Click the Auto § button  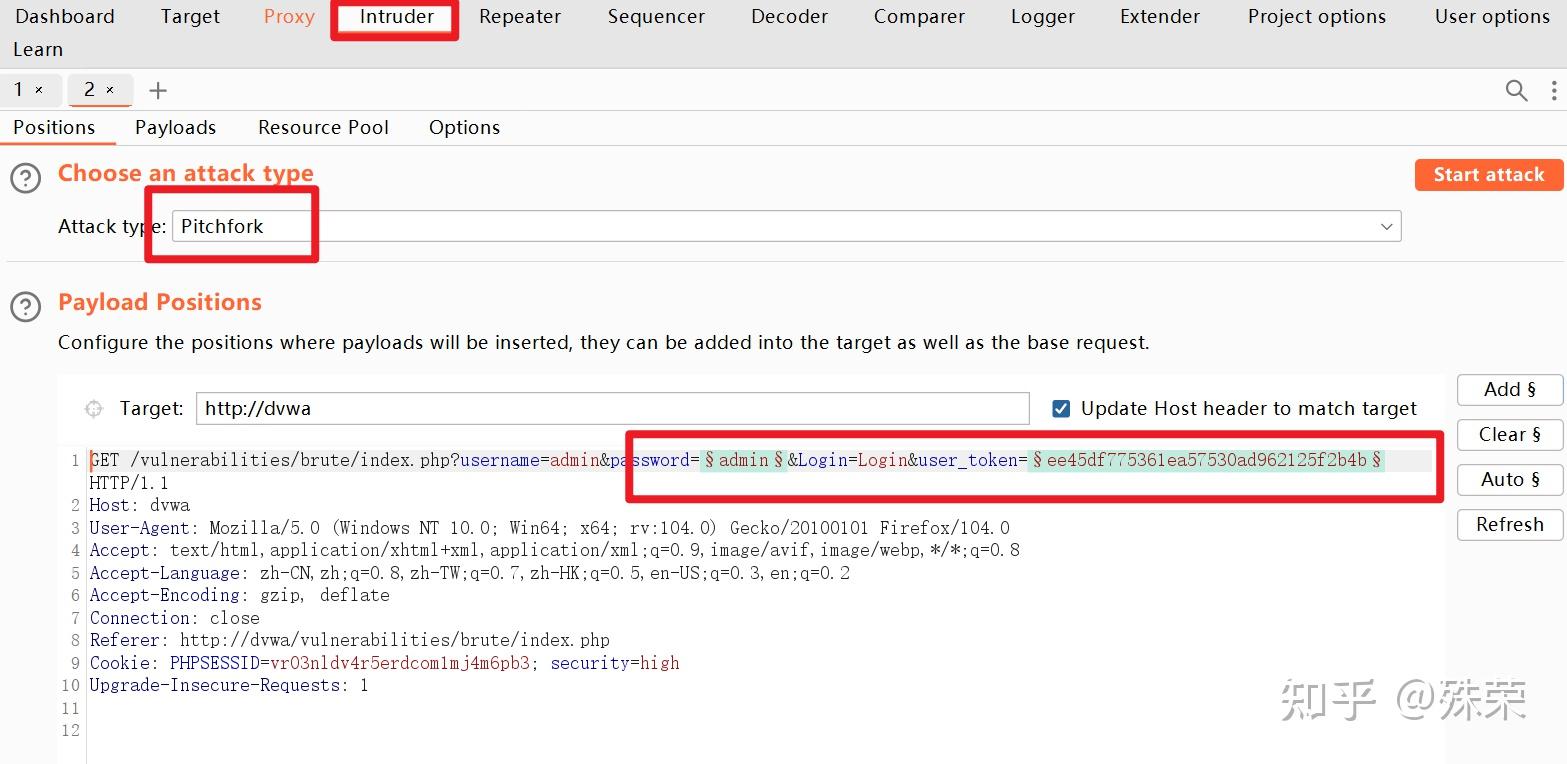tap(1510, 479)
